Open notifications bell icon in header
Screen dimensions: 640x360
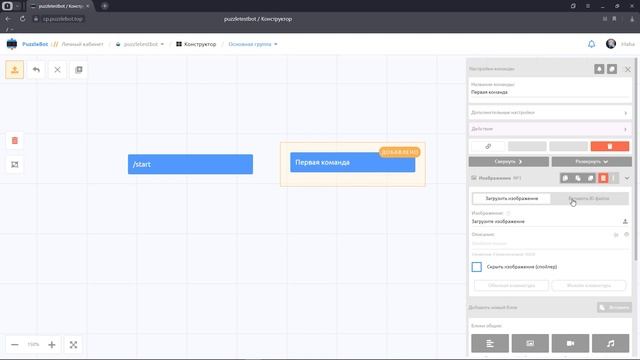591,44
